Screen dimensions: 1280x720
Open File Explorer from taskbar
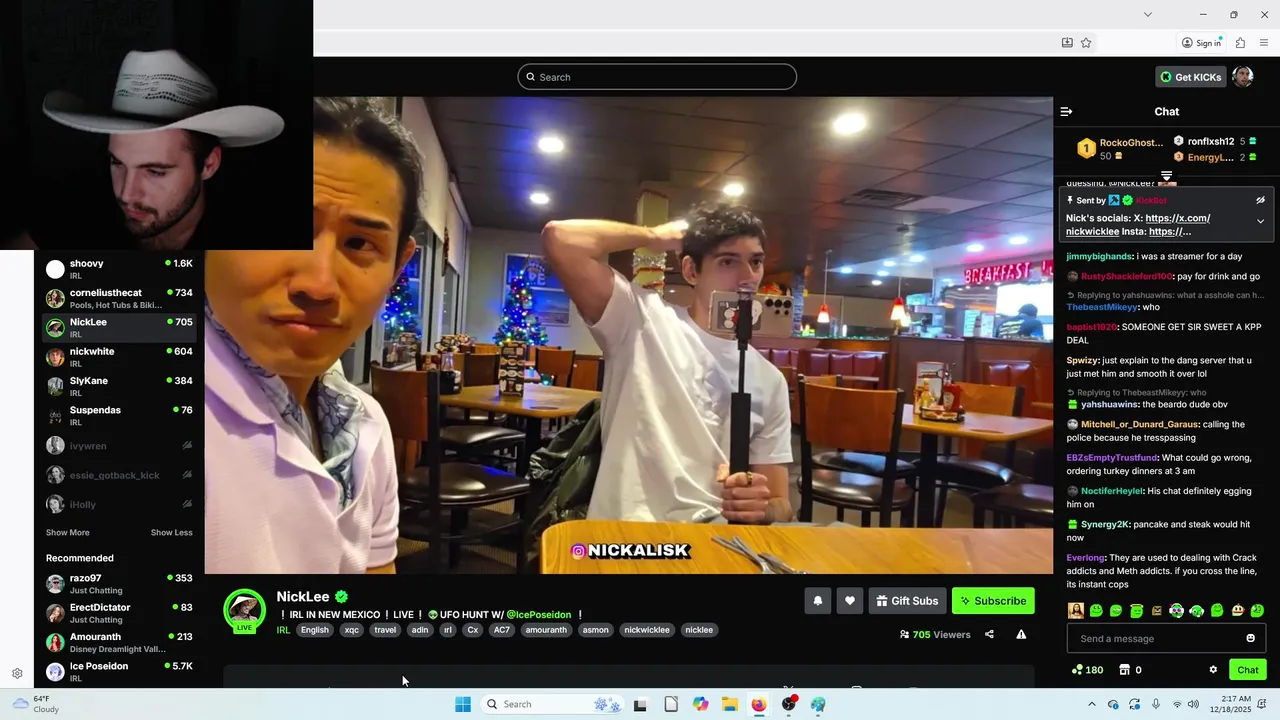click(730, 704)
